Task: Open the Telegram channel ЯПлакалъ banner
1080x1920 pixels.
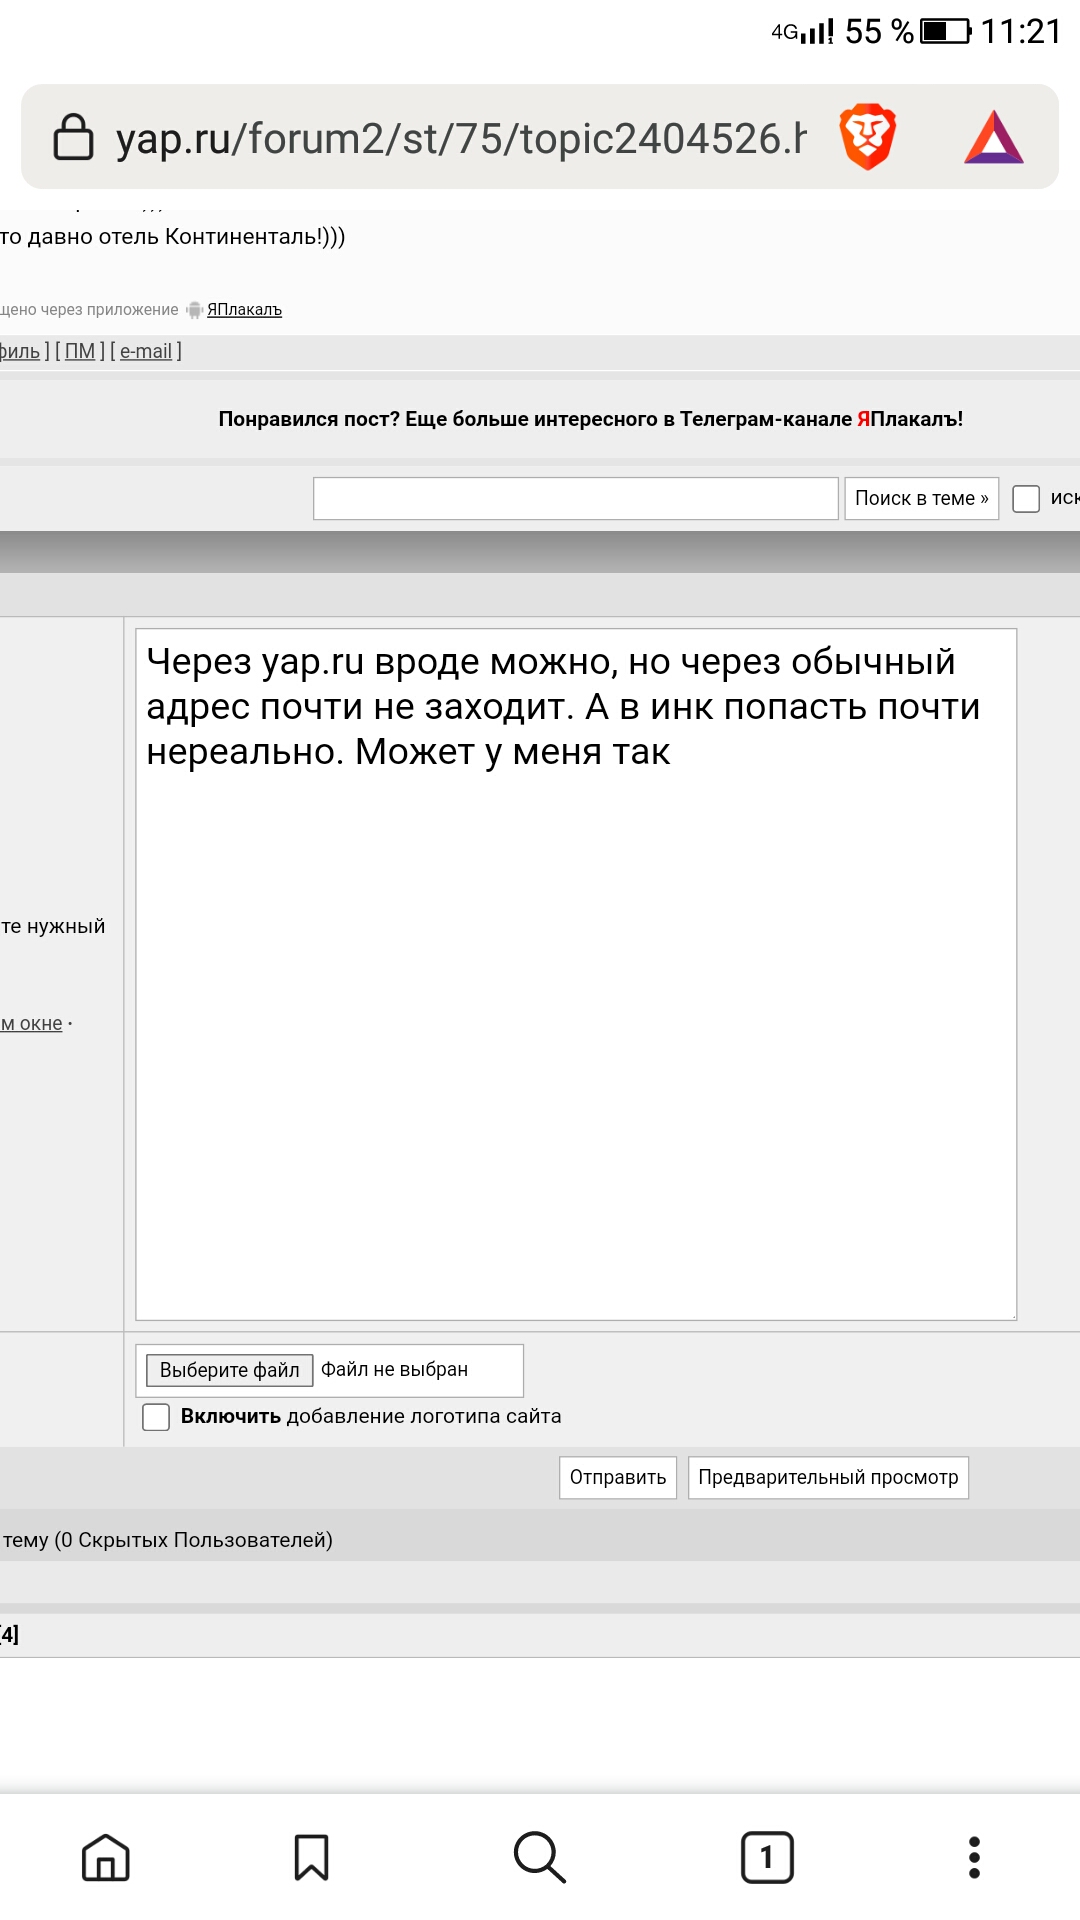Action: click(x=590, y=419)
